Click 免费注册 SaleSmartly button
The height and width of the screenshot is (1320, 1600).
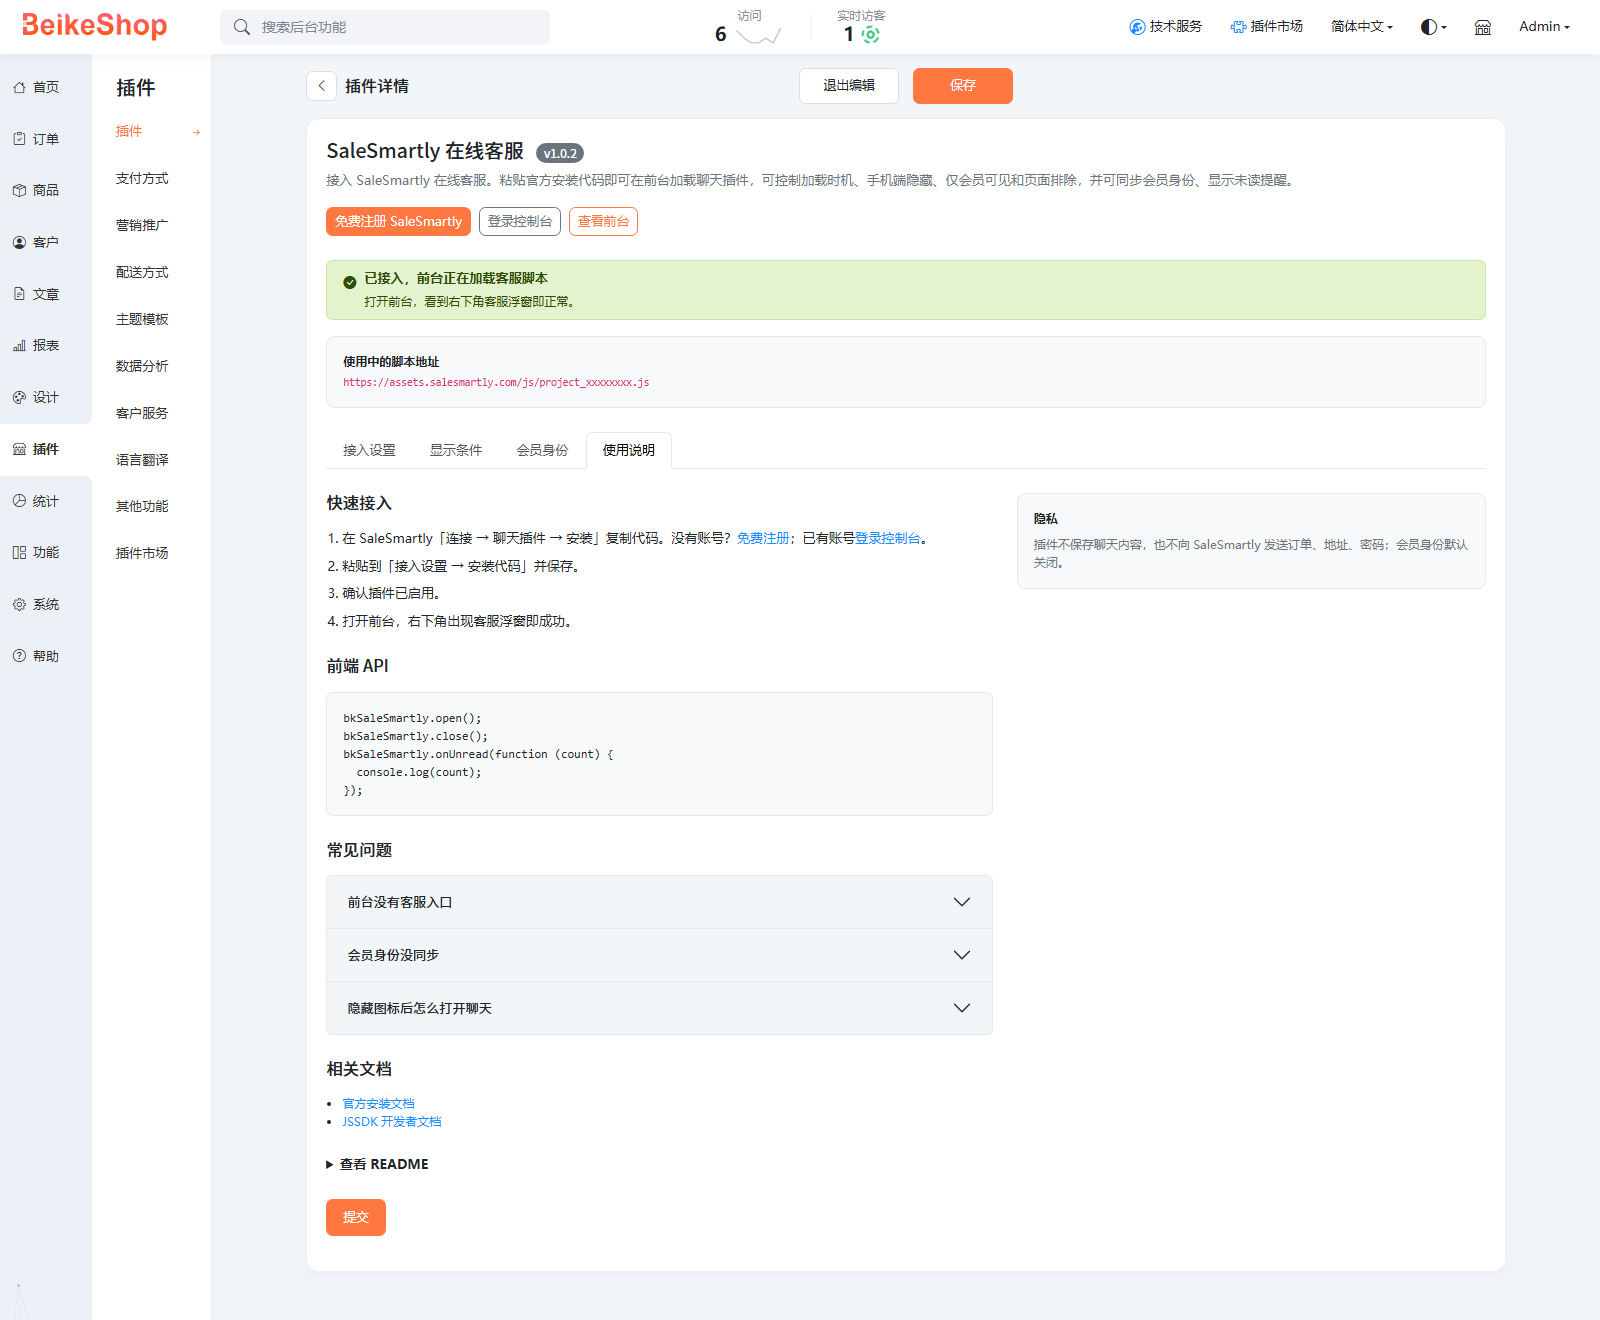pyautogui.click(x=398, y=221)
